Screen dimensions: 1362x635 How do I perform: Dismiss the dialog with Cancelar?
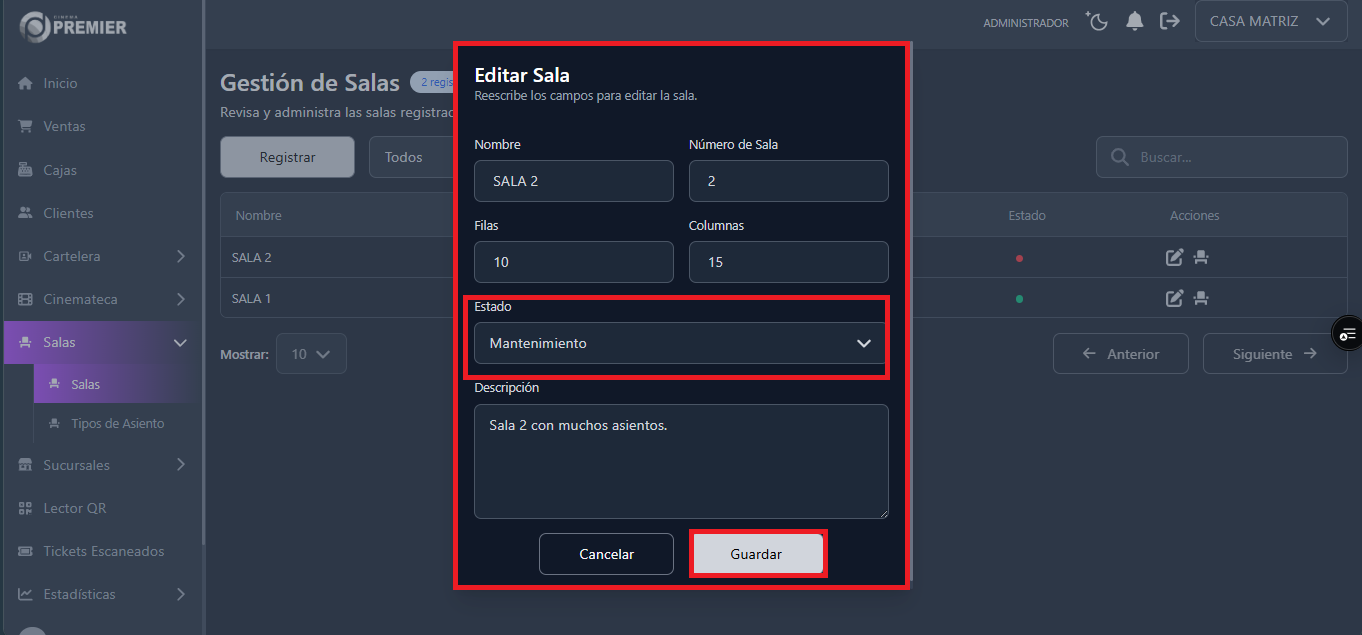(606, 553)
